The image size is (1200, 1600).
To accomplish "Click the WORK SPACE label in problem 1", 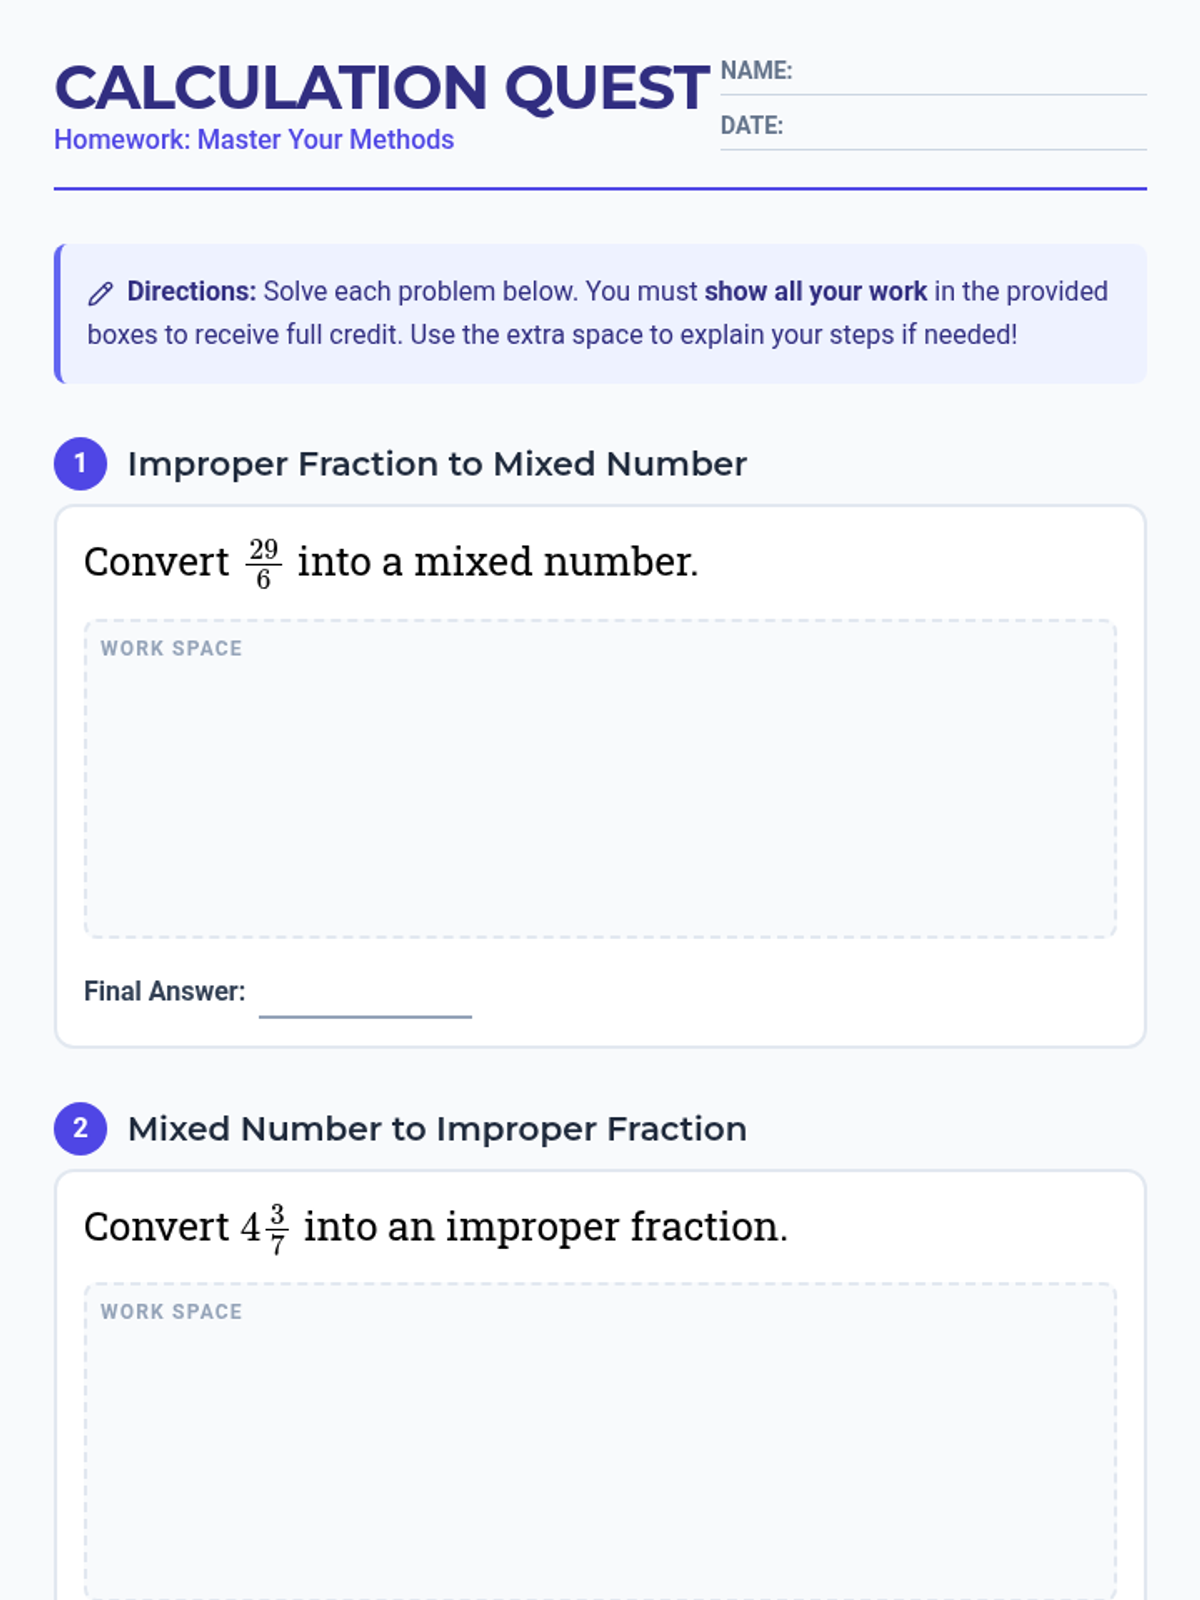I will point(171,648).
